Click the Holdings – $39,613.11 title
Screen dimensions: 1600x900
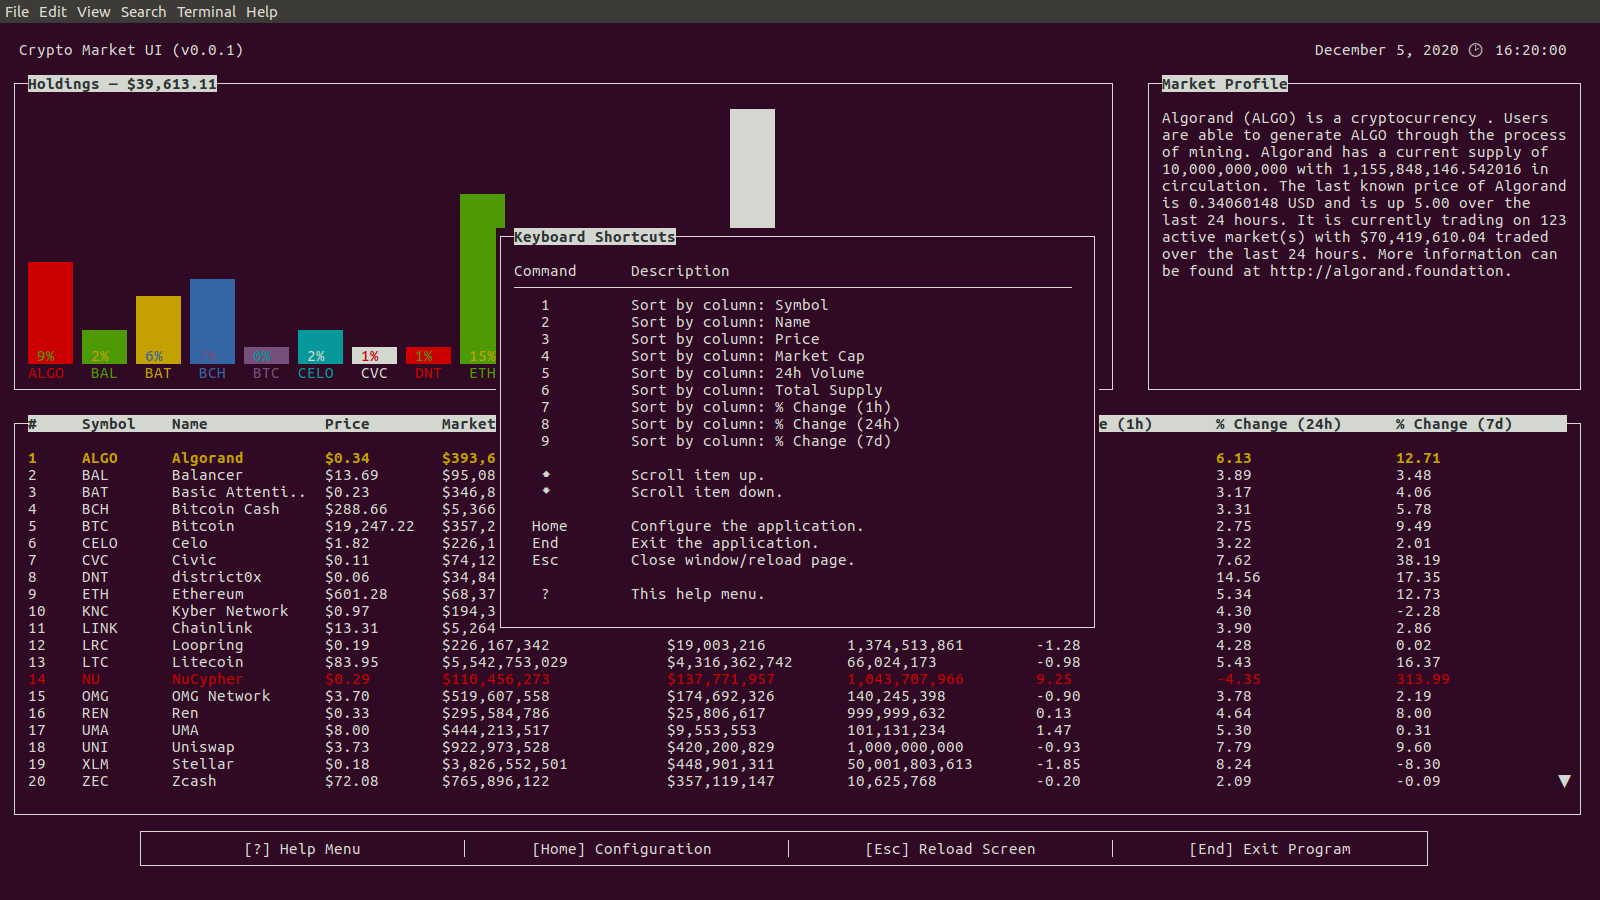(x=122, y=84)
